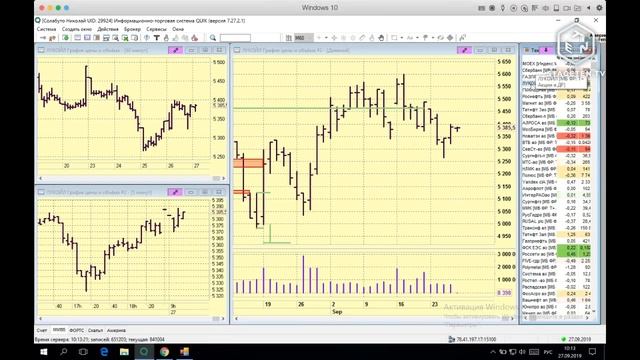The height and width of the screenshot is (360, 640).
Task: Expand the pin marker dropdown arrow
Action: [433, 38]
